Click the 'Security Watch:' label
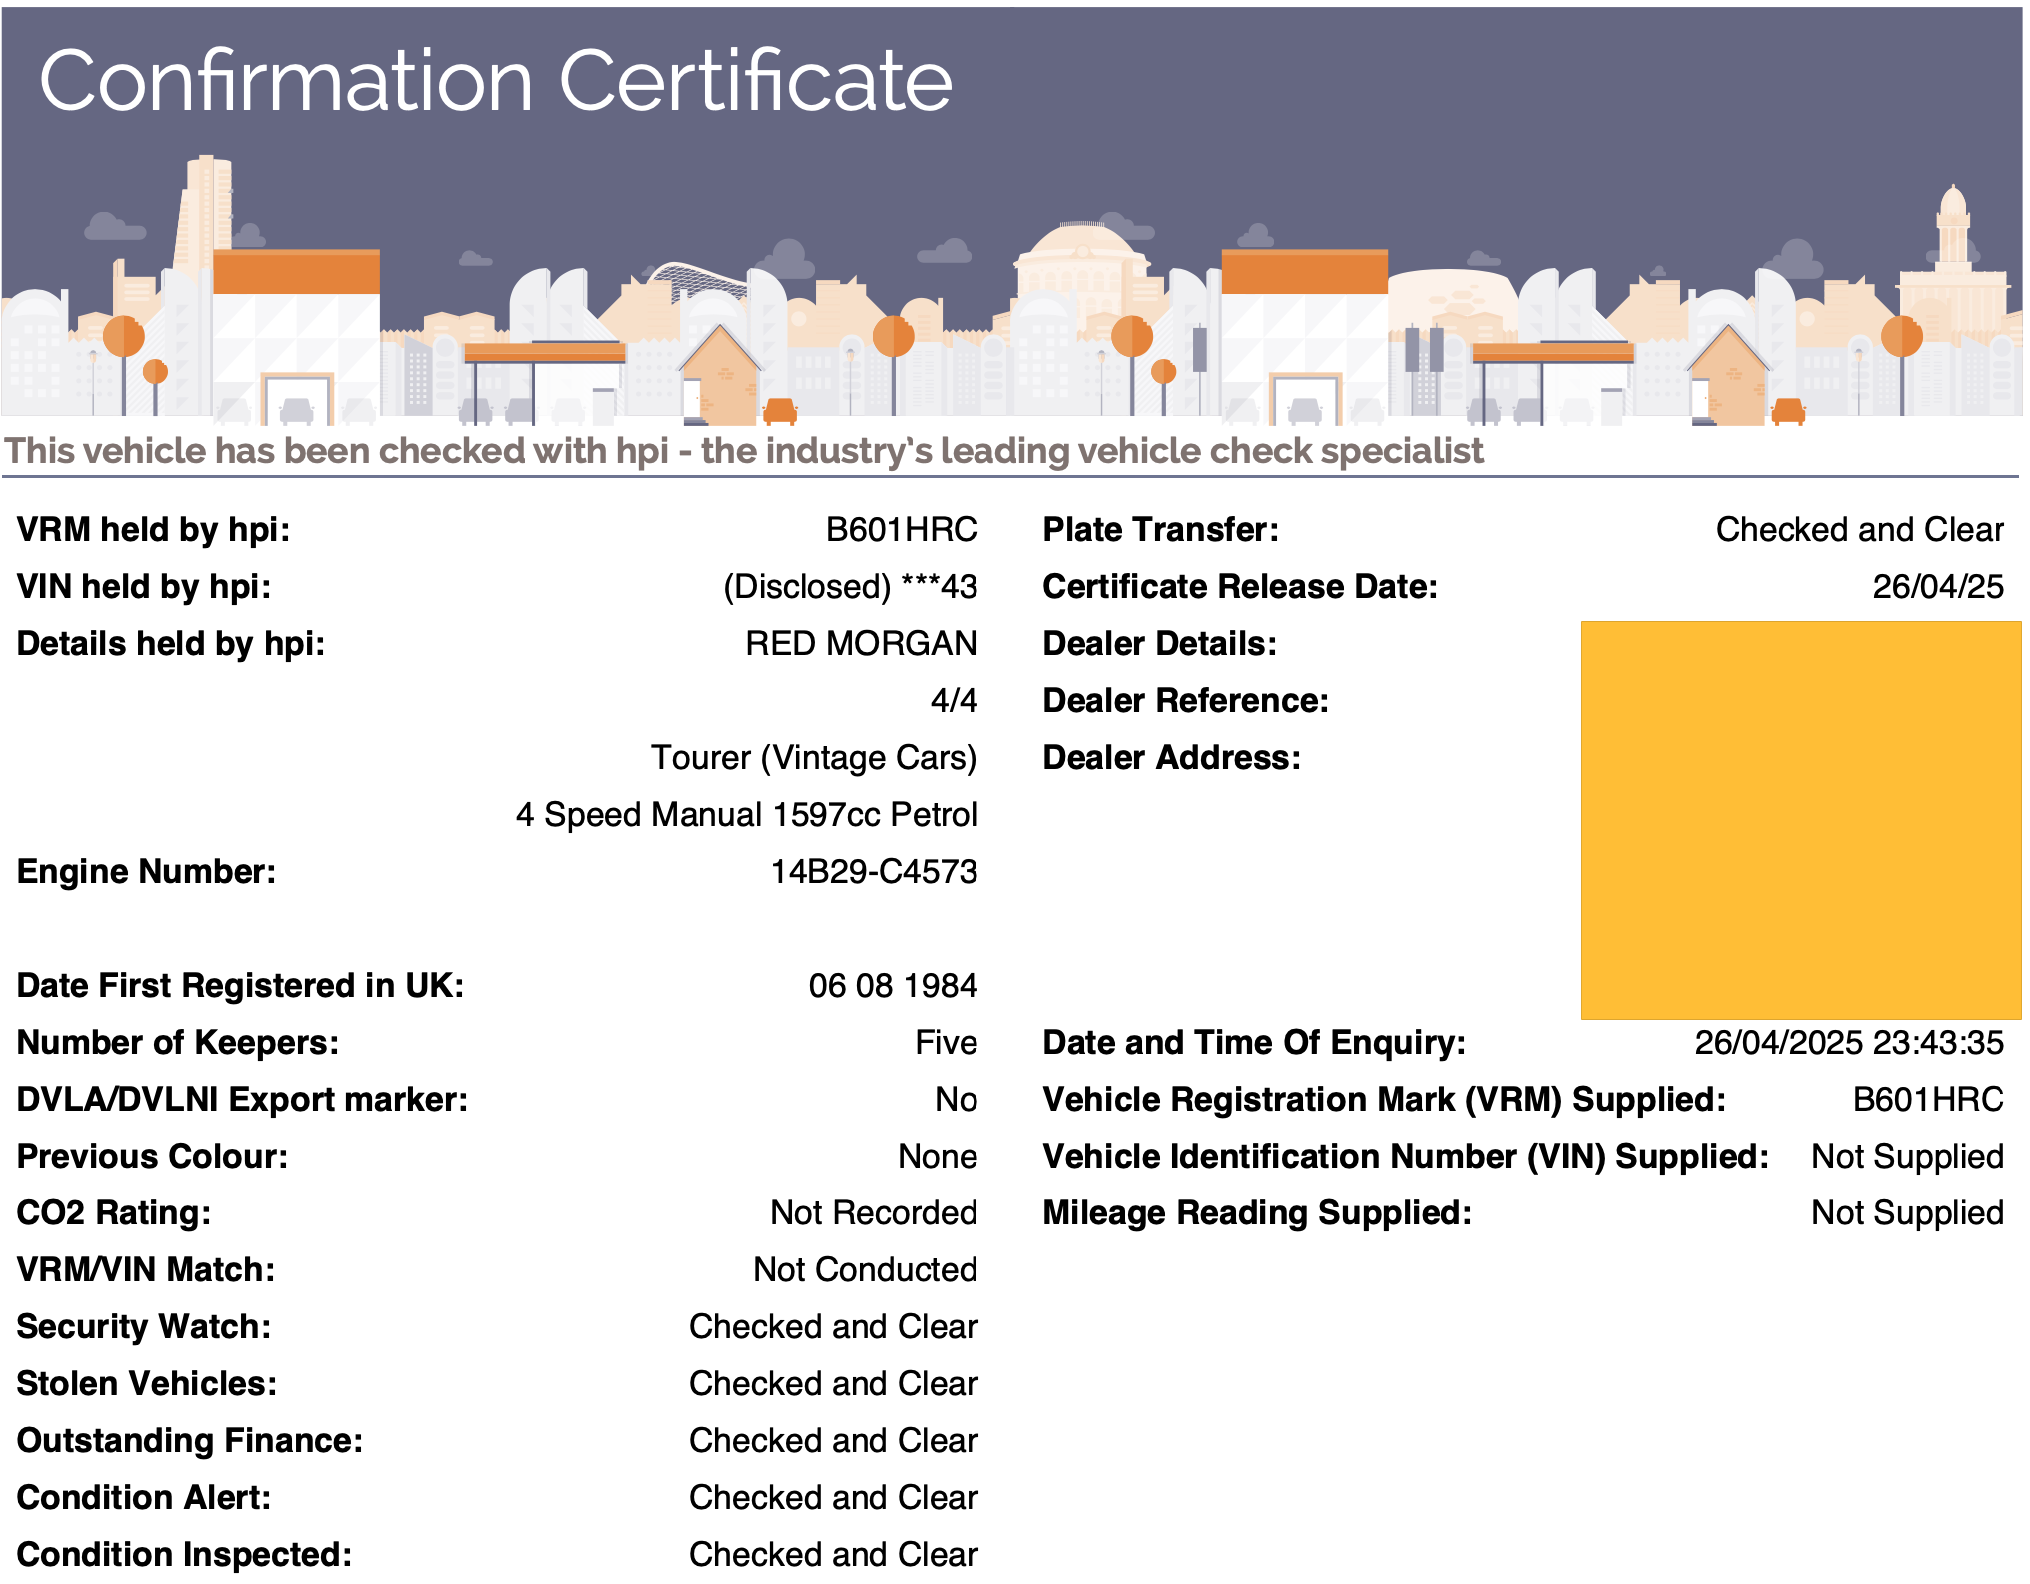The image size is (2030, 1584). 144,1326
